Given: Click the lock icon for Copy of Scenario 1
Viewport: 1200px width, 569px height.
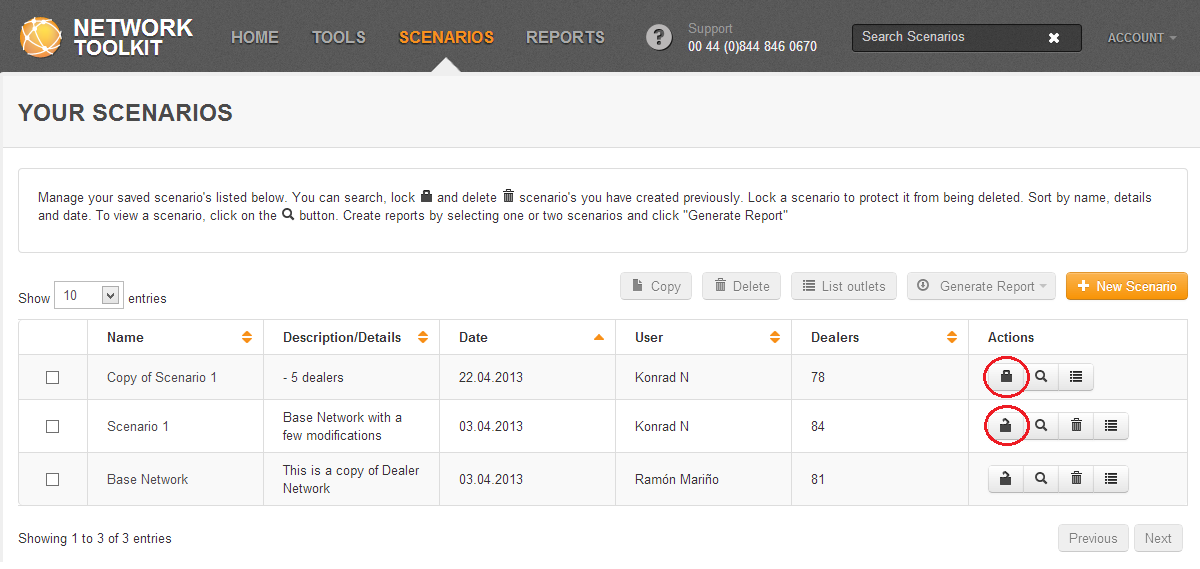Looking at the screenshot, I should click(1006, 377).
